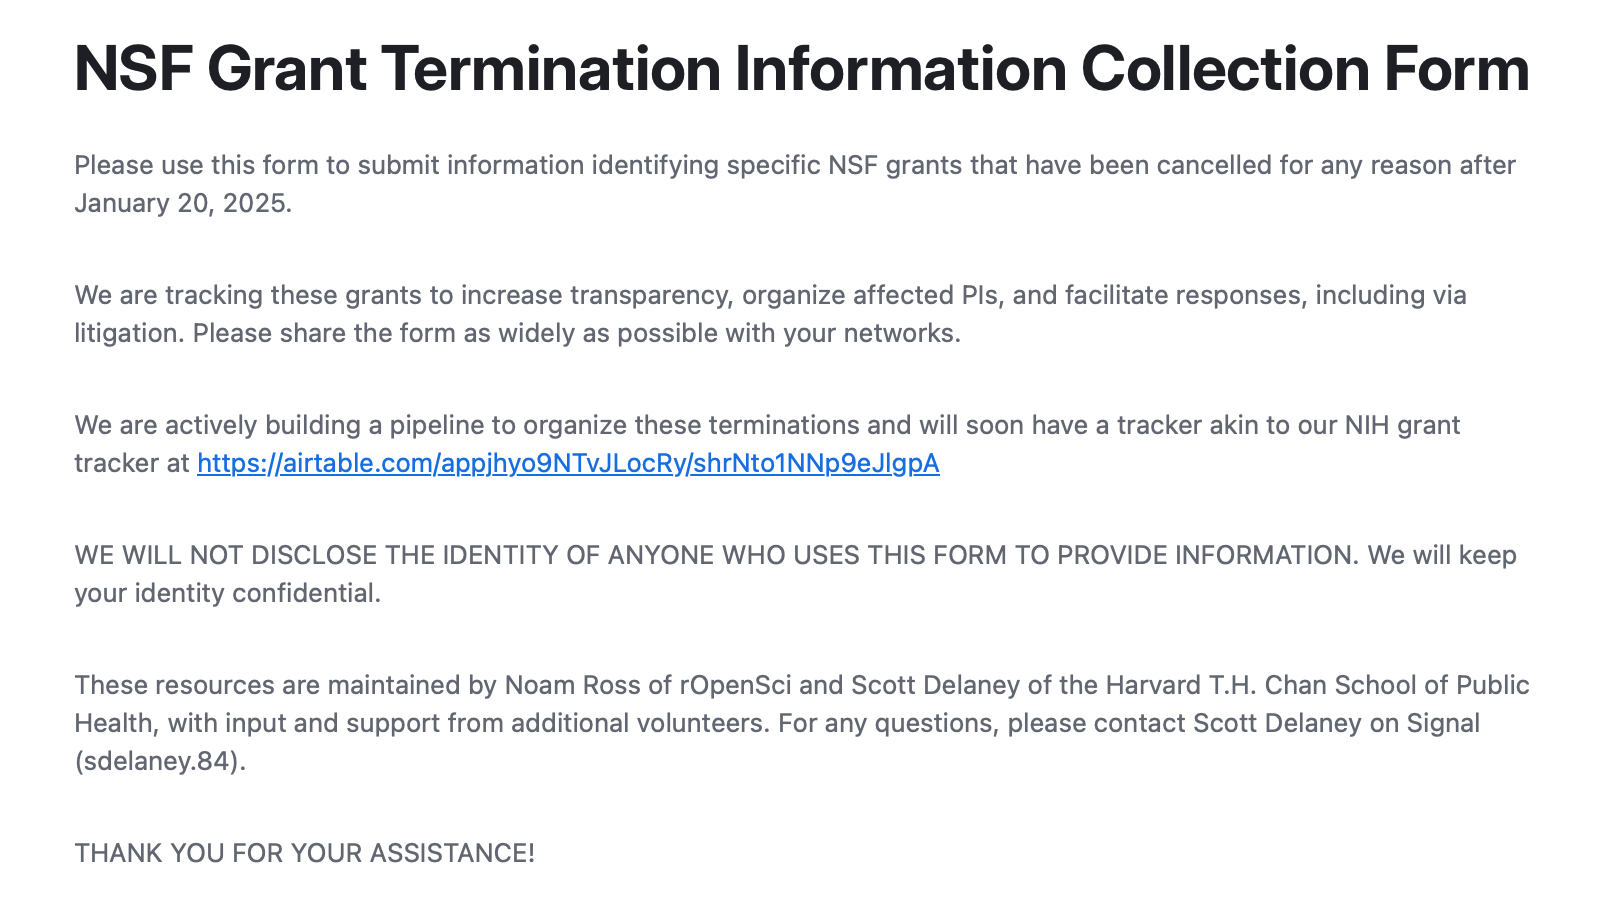Click the words "NIH grant"
The width and height of the screenshot is (1600, 900).
pos(1402,426)
